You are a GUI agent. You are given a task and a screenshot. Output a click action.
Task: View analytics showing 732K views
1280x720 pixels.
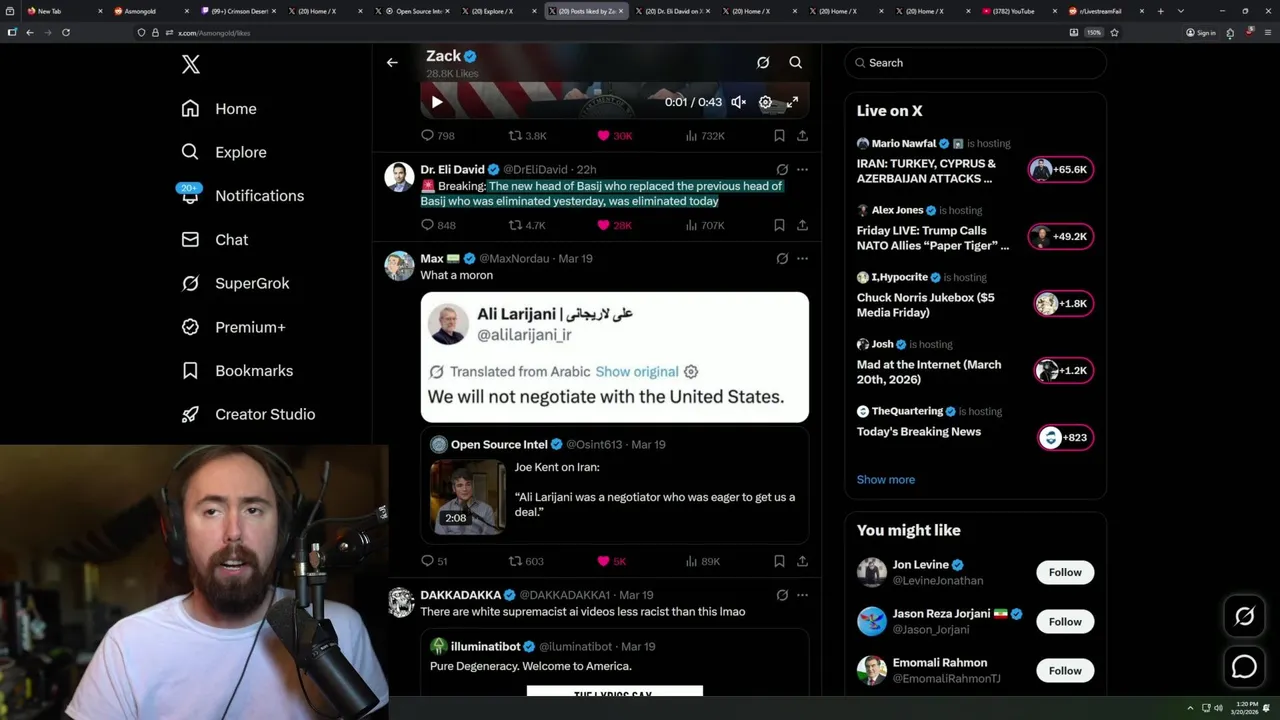tap(704, 136)
